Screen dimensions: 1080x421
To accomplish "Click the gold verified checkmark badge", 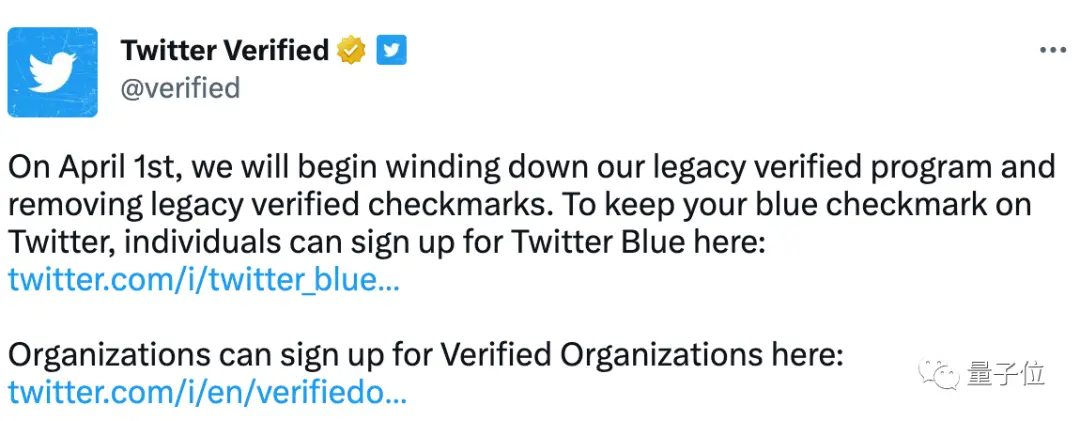I will click(351, 50).
